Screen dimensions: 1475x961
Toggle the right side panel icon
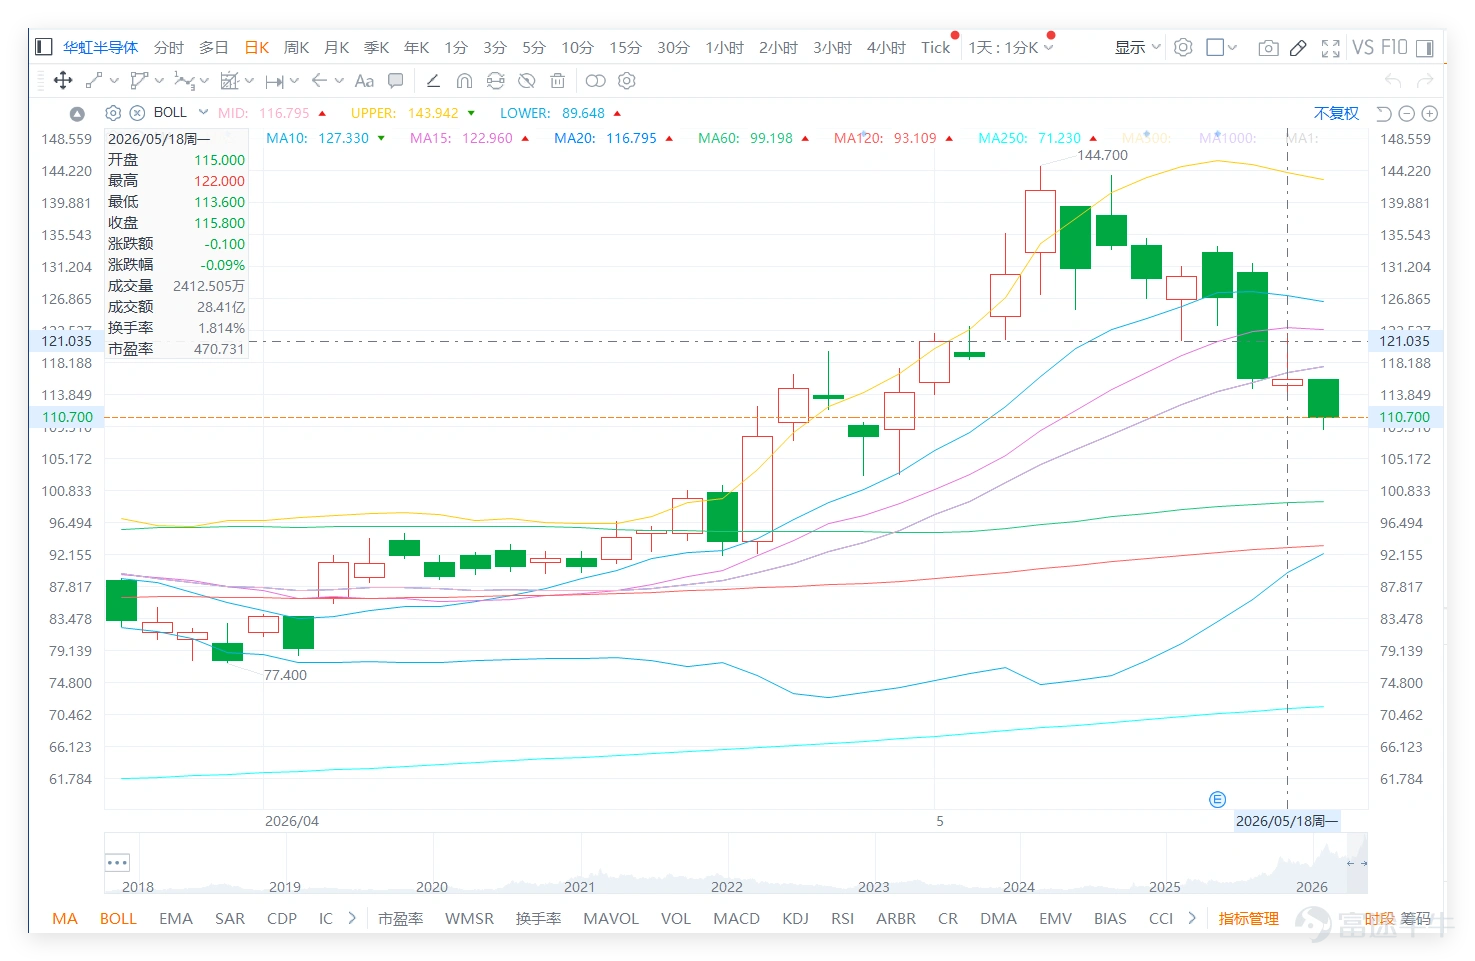click(1425, 47)
